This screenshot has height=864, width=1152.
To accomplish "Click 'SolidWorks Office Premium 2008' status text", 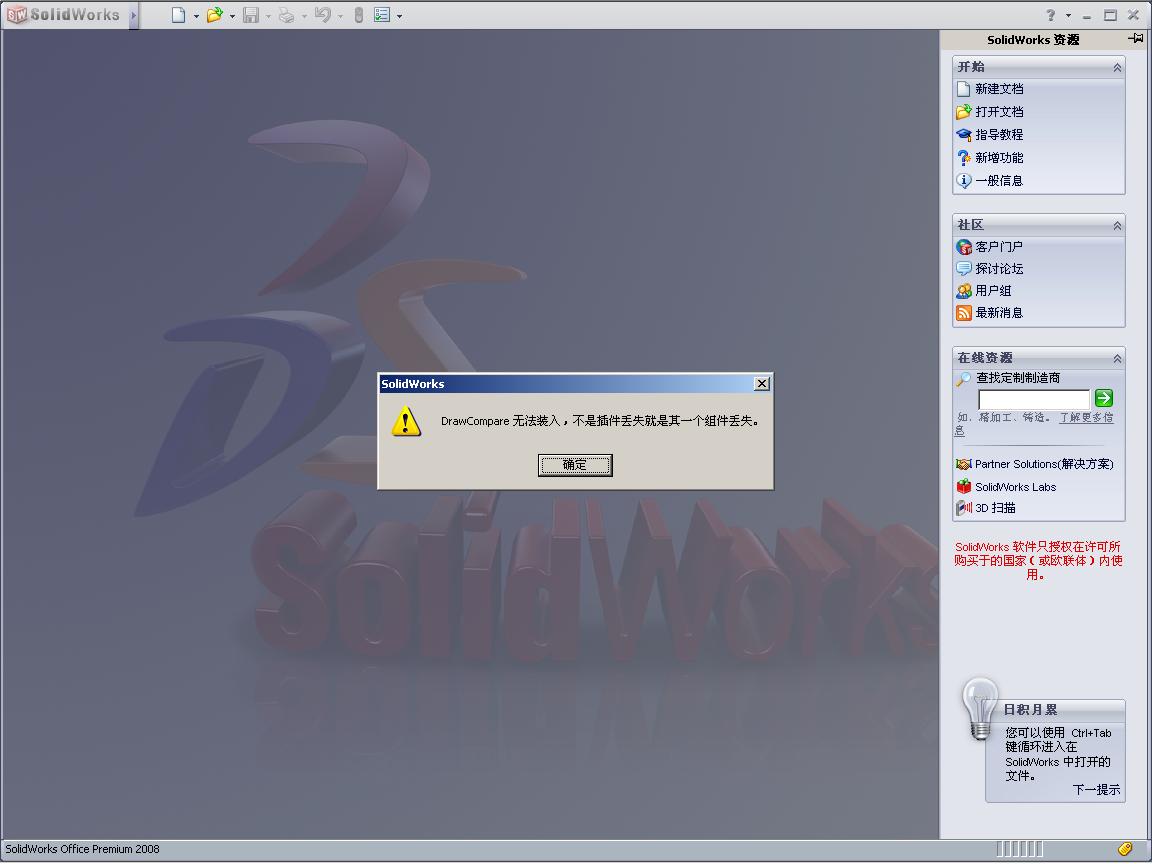I will pyautogui.click(x=82, y=849).
